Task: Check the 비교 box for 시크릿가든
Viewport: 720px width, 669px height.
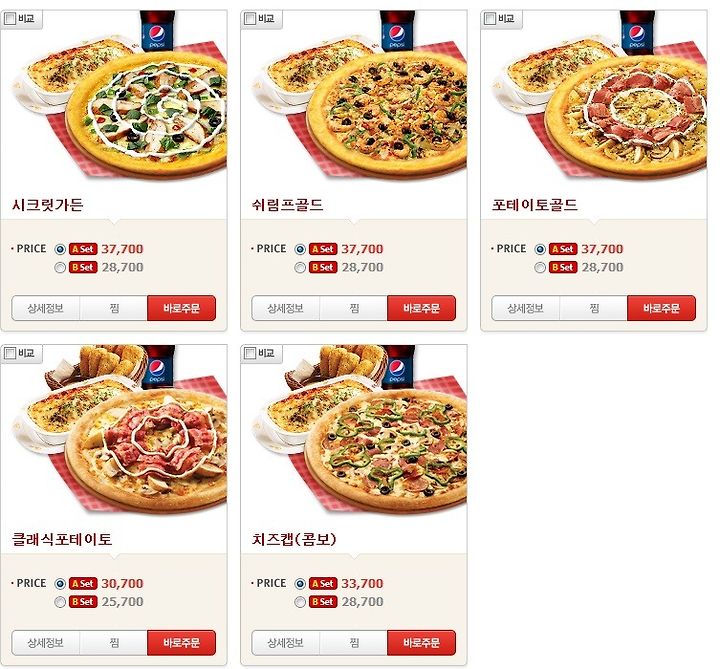Action: pyautogui.click(x=10, y=19)
